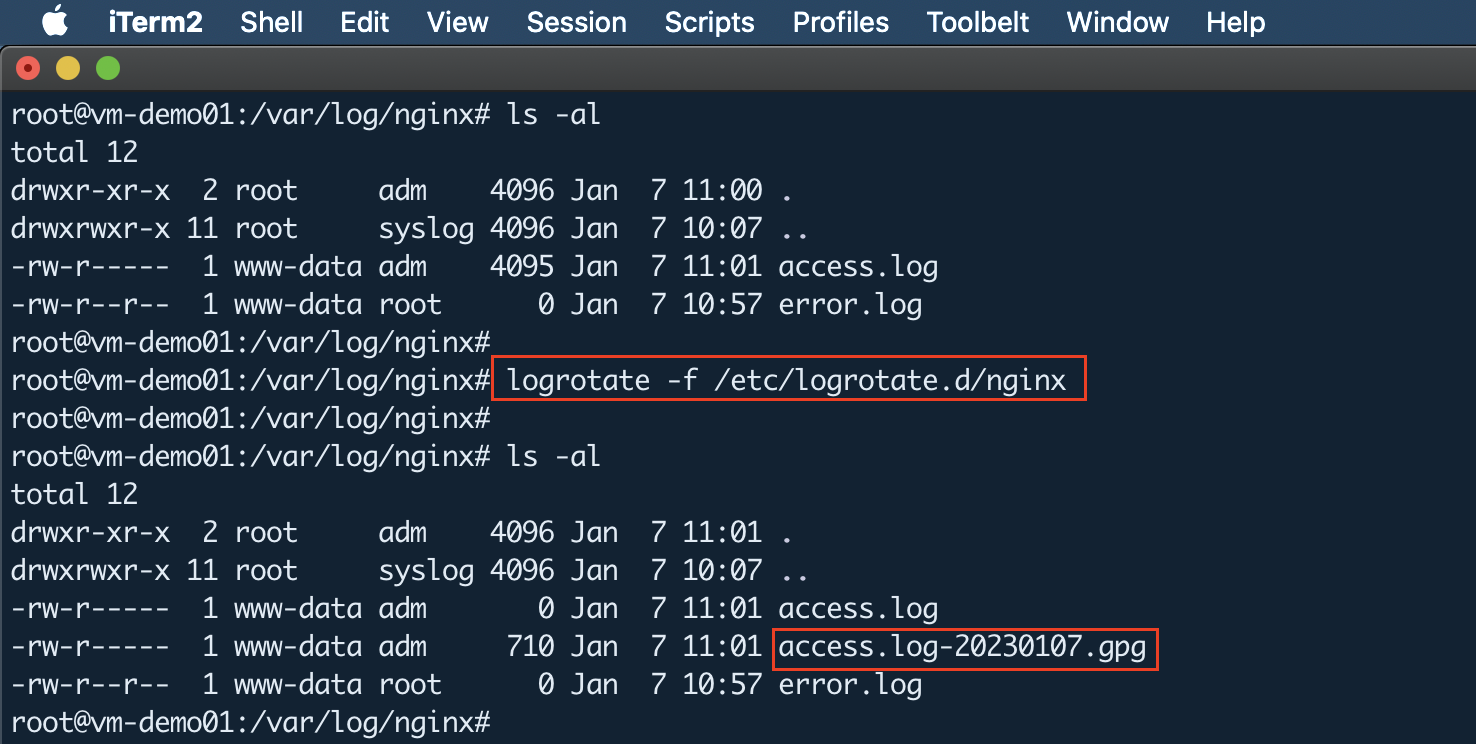Open the Profiles menu
Viewport: 1476px width, 744px height.
point(841,22)
